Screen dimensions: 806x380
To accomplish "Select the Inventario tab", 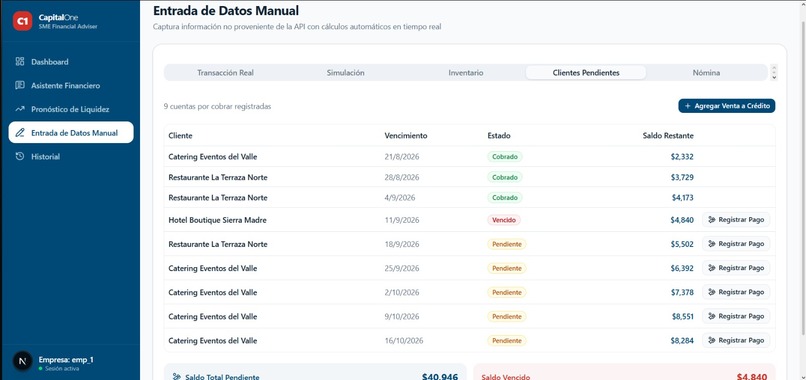I will pyautogui.click(x=466, y=73).
